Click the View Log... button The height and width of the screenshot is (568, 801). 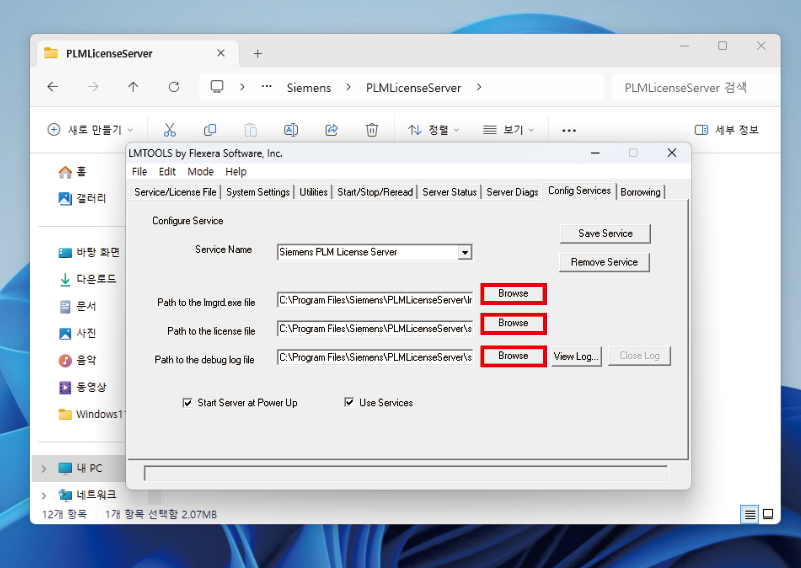click(576, 356)
